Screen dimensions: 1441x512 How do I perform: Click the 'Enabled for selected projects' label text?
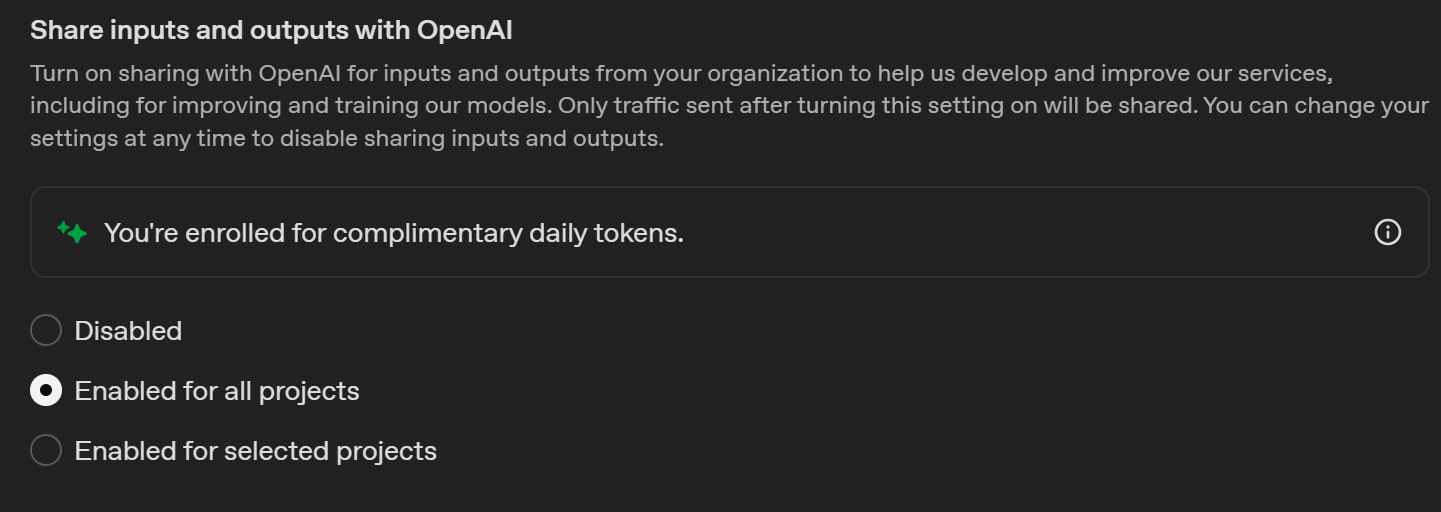(x=256, y=451)
